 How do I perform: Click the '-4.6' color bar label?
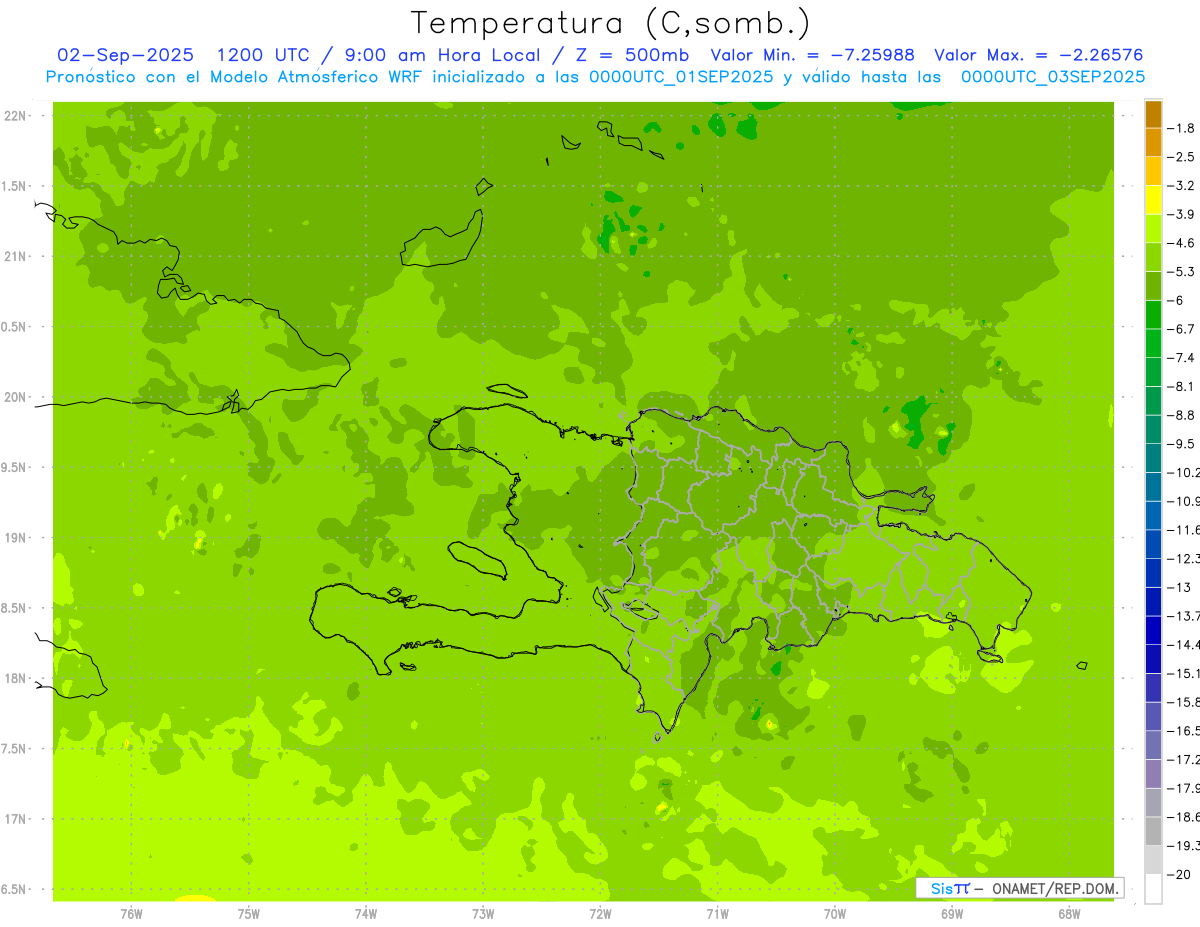1181,243
